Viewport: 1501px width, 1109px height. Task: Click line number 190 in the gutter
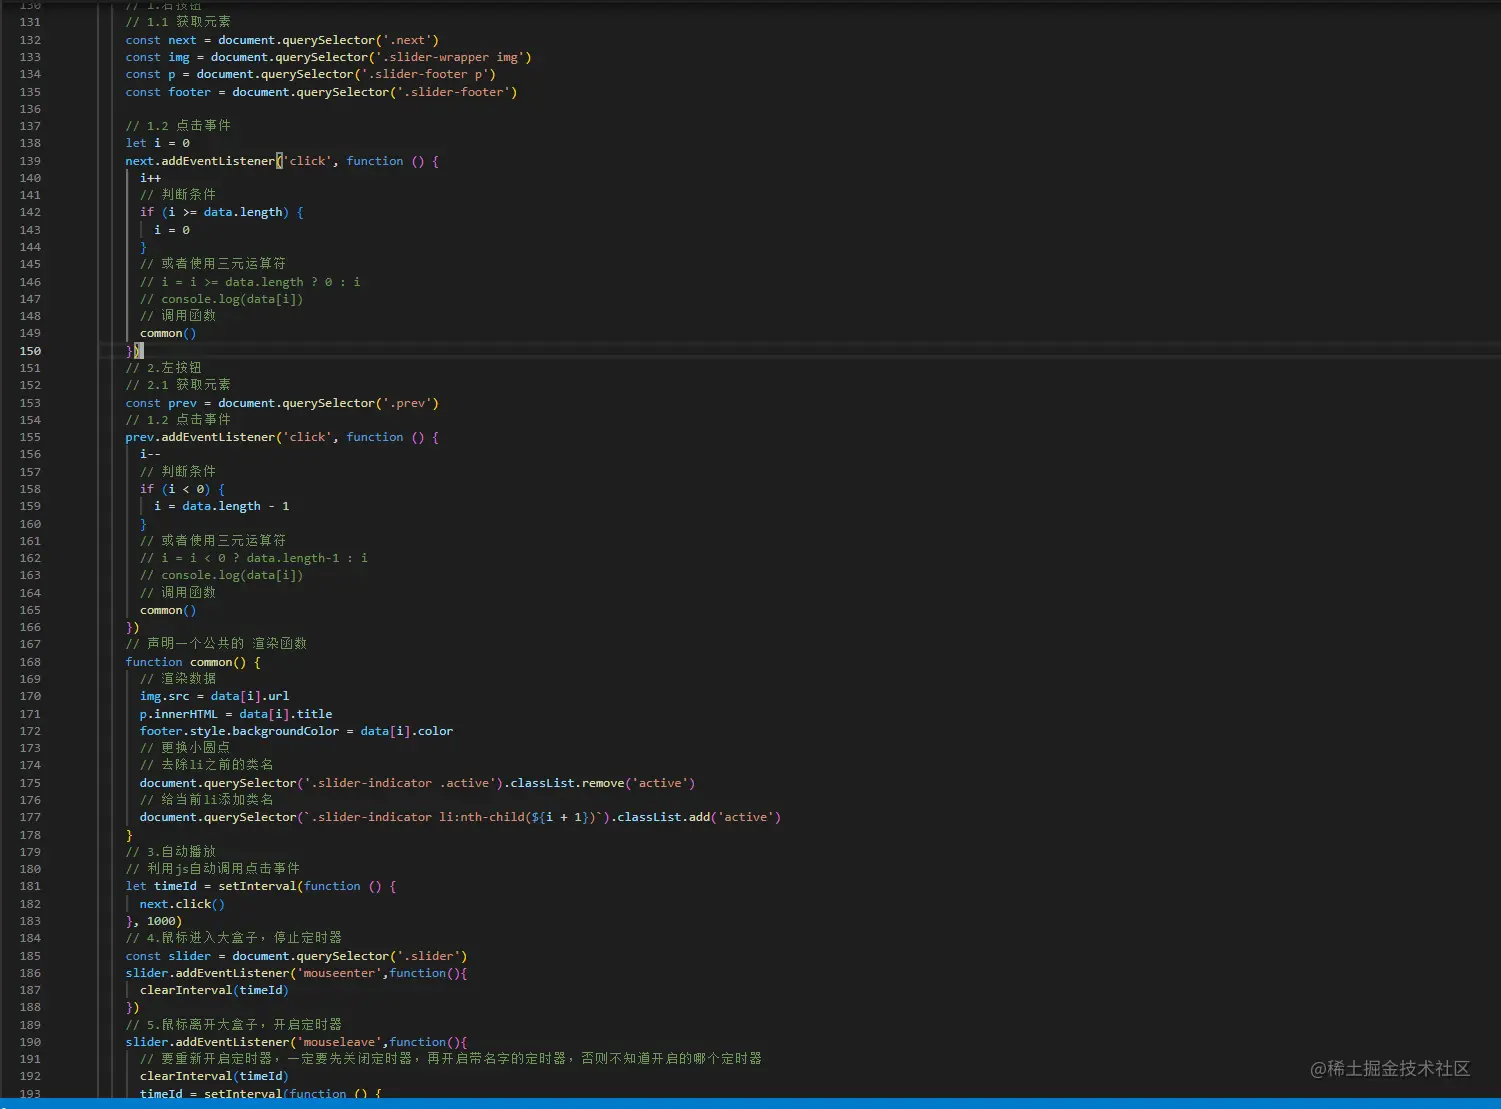coord(30,1042)
